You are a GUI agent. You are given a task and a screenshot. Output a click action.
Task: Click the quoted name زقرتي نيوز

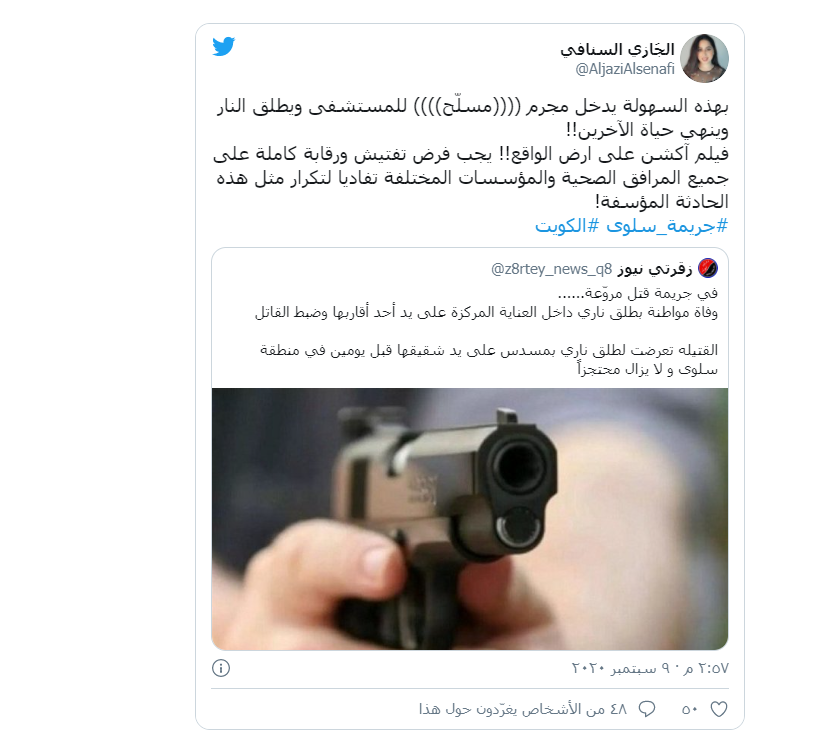654,269
